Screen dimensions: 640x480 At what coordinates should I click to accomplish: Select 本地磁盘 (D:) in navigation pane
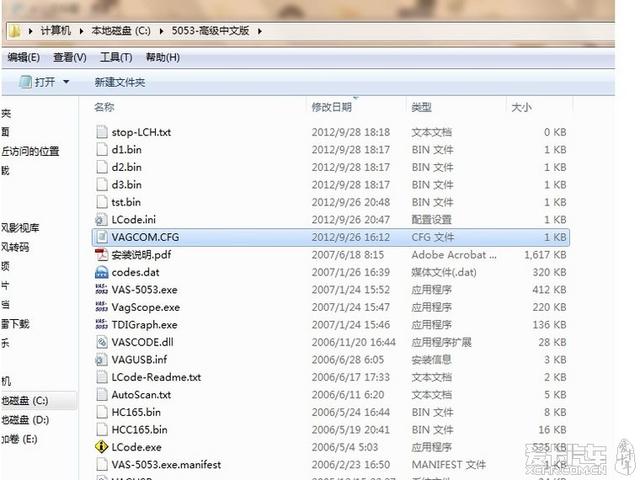click(x=25, y=420)
